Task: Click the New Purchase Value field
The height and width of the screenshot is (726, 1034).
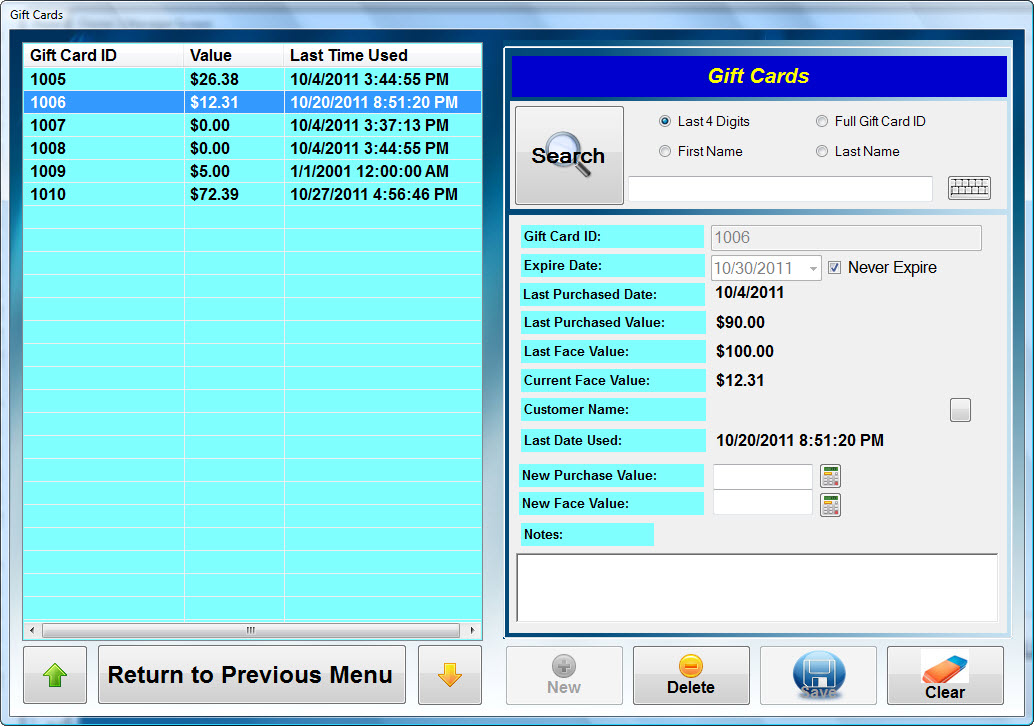Action: [x=762, y=476]
